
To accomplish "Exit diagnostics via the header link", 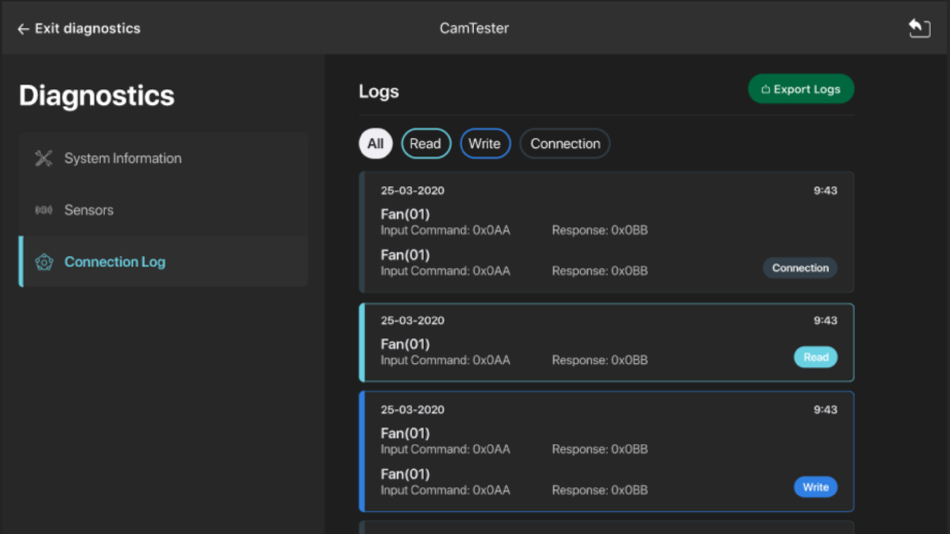I will tap(79, 28).
